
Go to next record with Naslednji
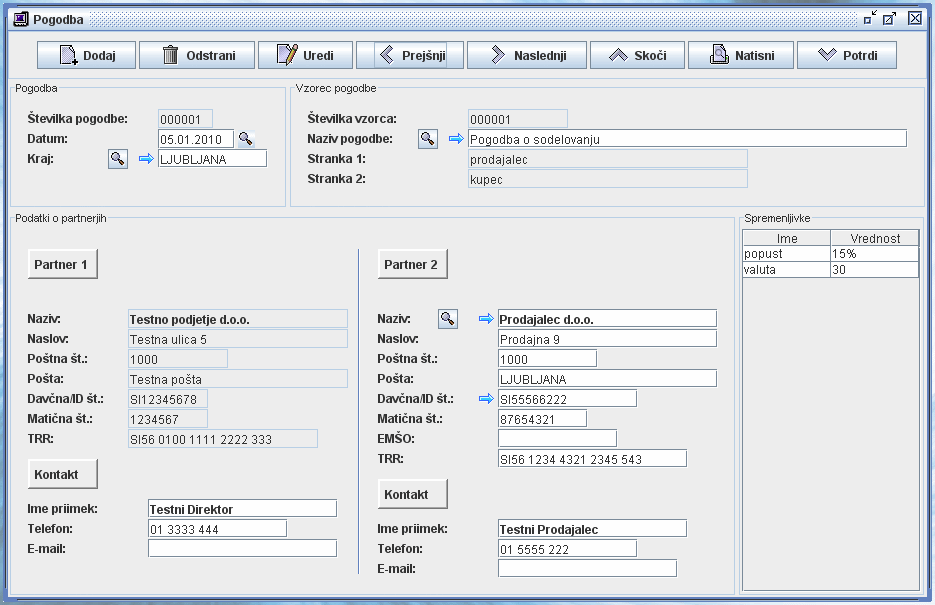[526, 55]
